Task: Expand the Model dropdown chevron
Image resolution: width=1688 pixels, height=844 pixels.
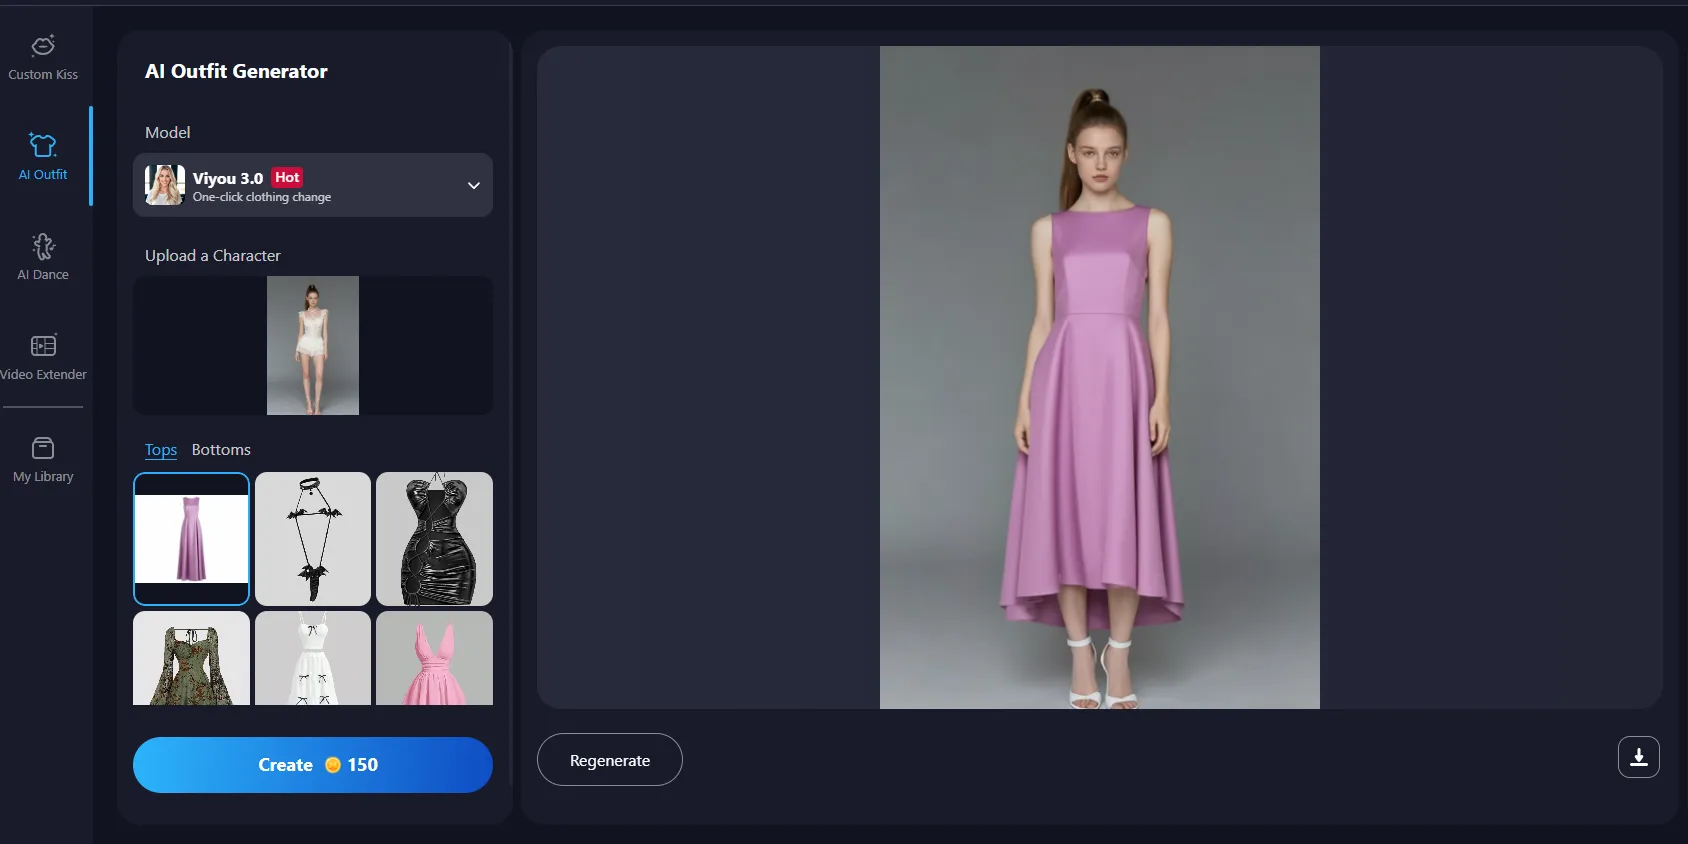Action: click(474, 185)
